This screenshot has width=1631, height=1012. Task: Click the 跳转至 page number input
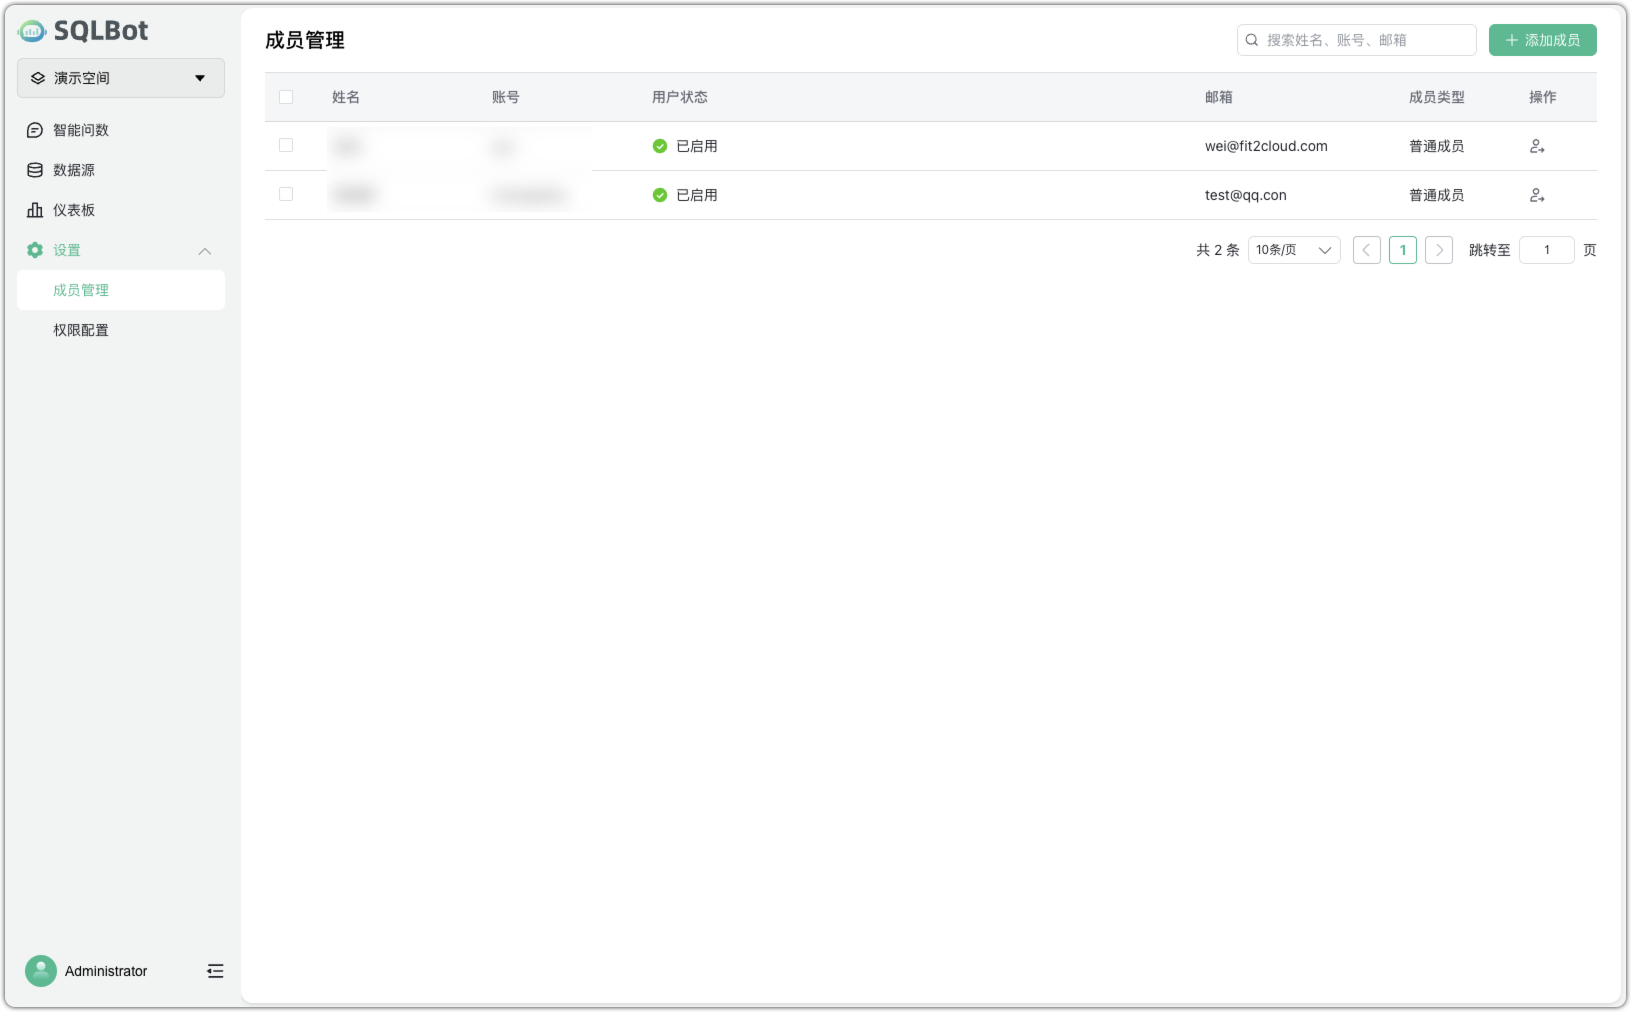tap(1546, 249)
